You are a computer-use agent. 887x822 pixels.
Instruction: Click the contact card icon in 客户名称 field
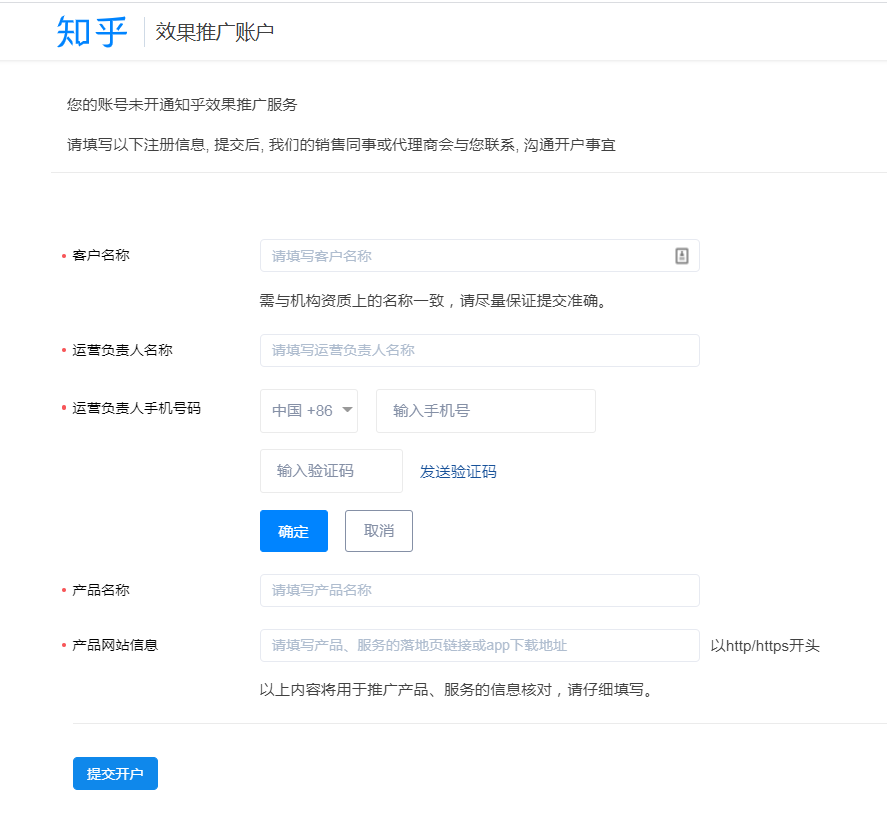(x=682, y=256)
